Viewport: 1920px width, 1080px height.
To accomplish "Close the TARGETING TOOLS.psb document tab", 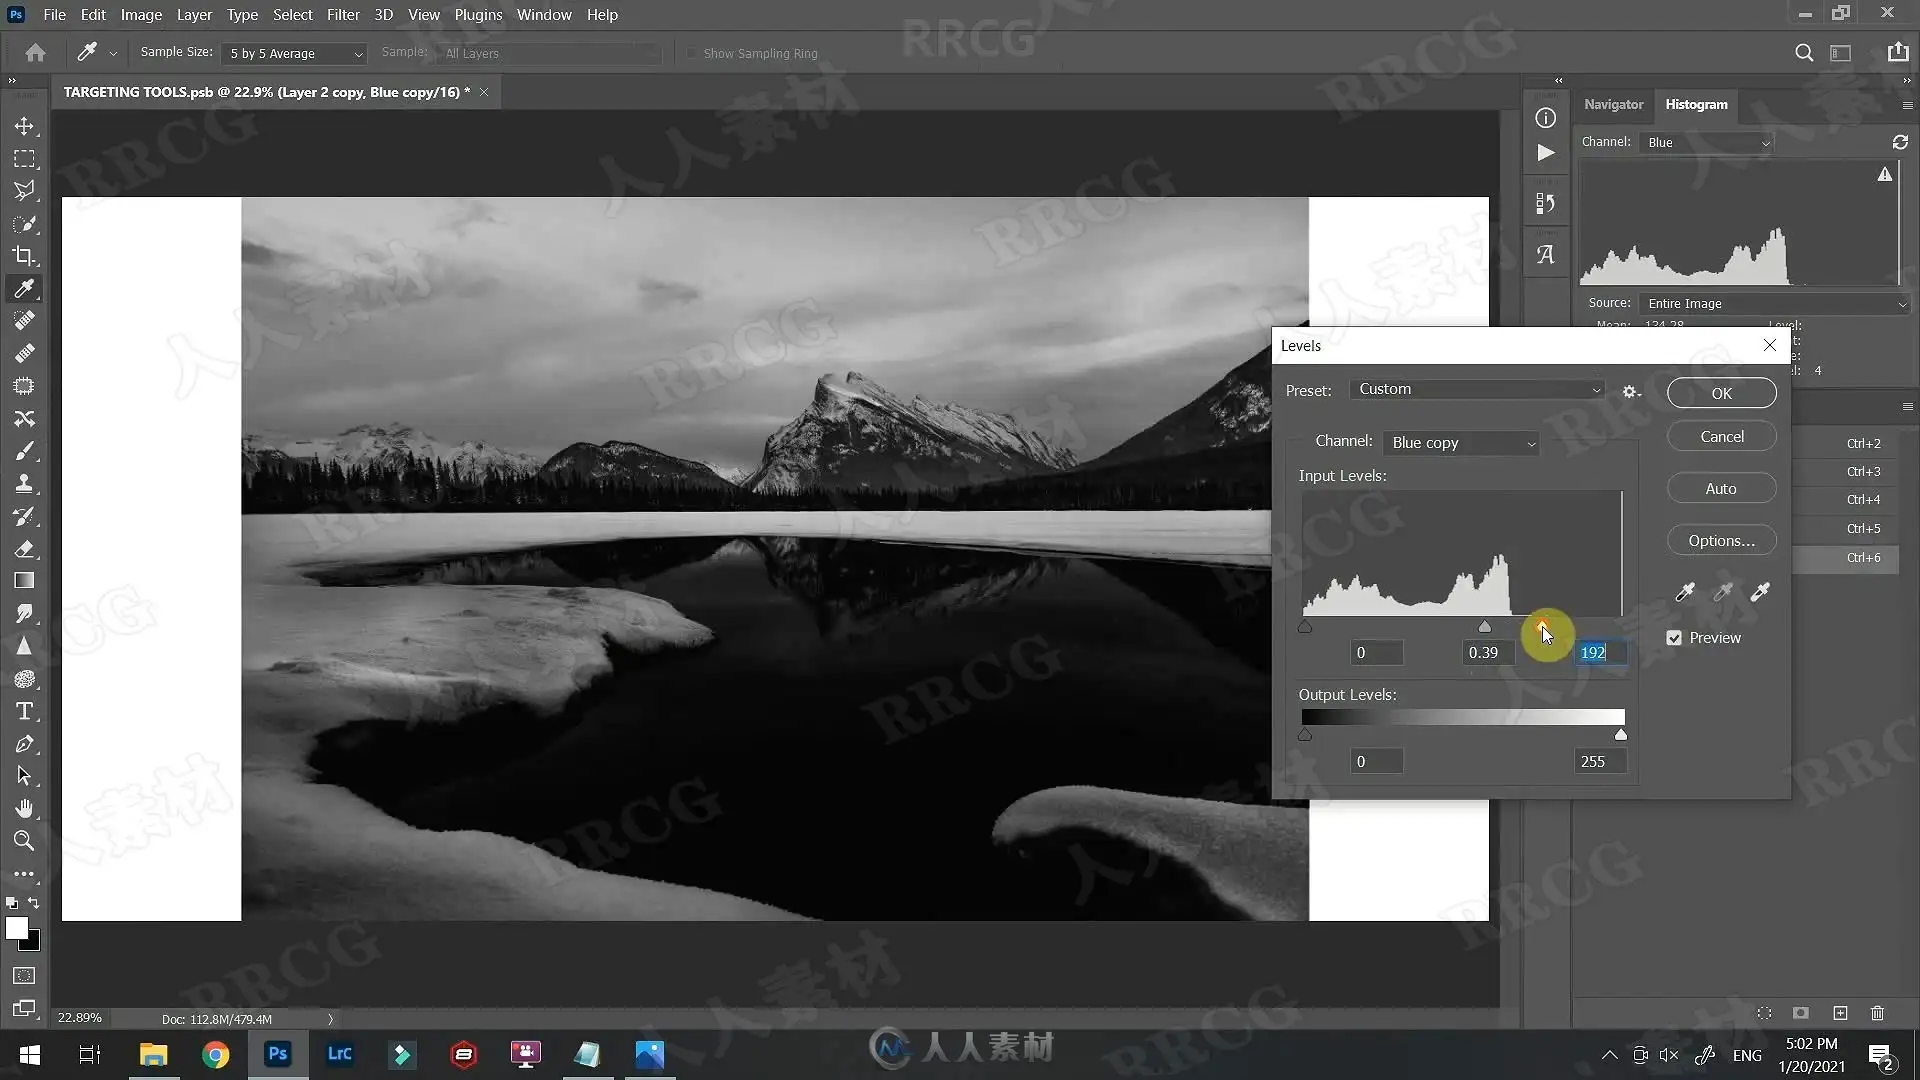I will pyautogui.click(x=484, y=92).
